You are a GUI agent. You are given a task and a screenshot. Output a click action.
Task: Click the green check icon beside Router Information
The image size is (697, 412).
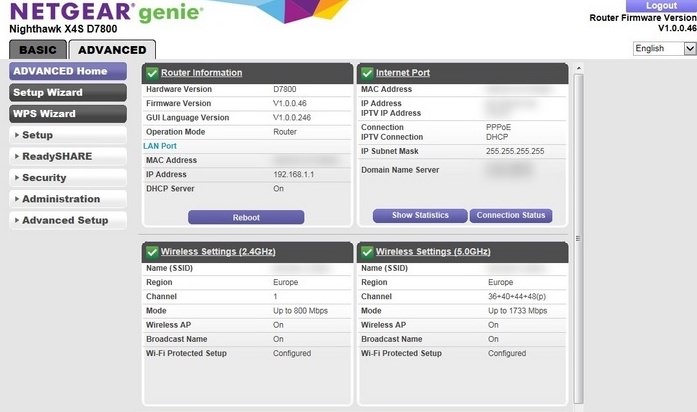152,73
